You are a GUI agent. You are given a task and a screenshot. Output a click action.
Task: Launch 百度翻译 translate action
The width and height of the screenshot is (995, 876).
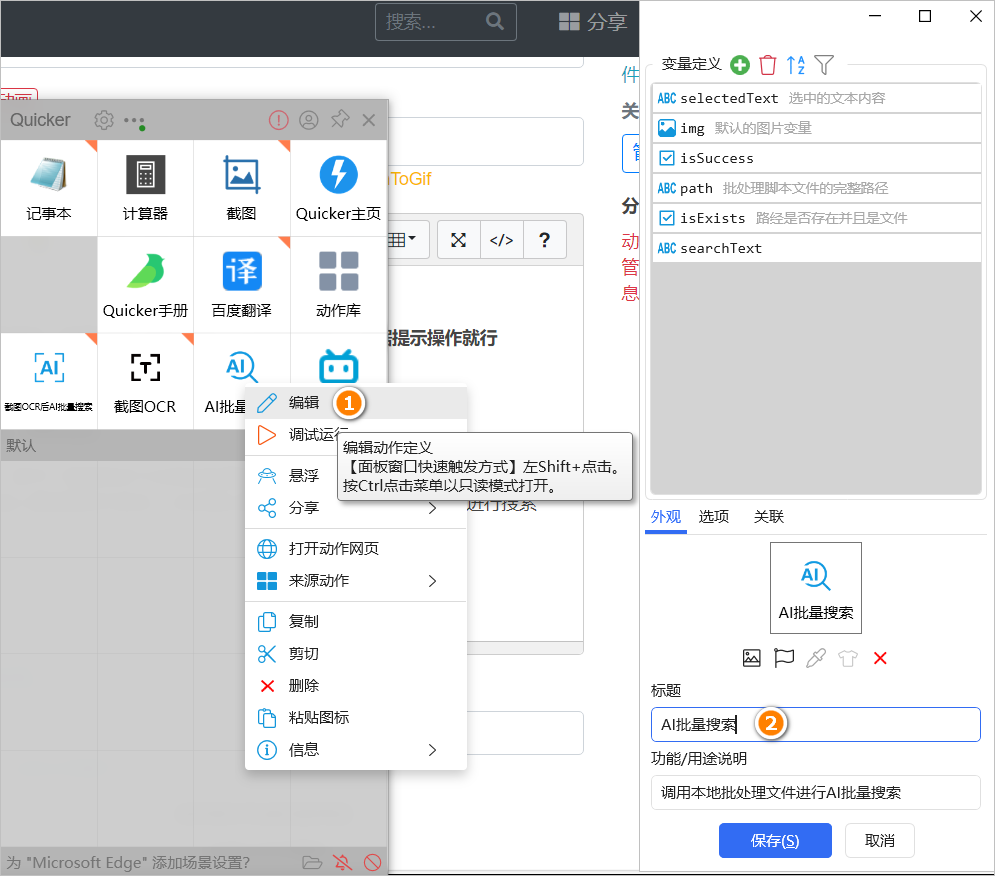(242, 284)
